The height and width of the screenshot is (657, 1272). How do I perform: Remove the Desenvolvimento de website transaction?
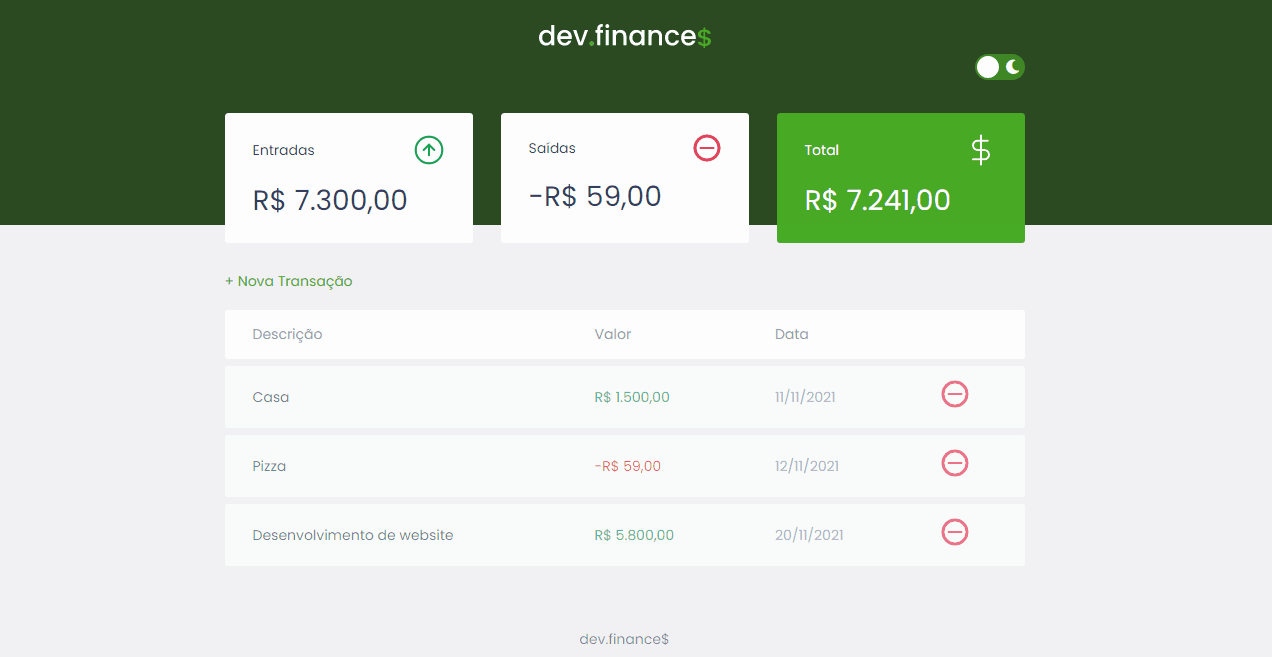click(955, 532)
